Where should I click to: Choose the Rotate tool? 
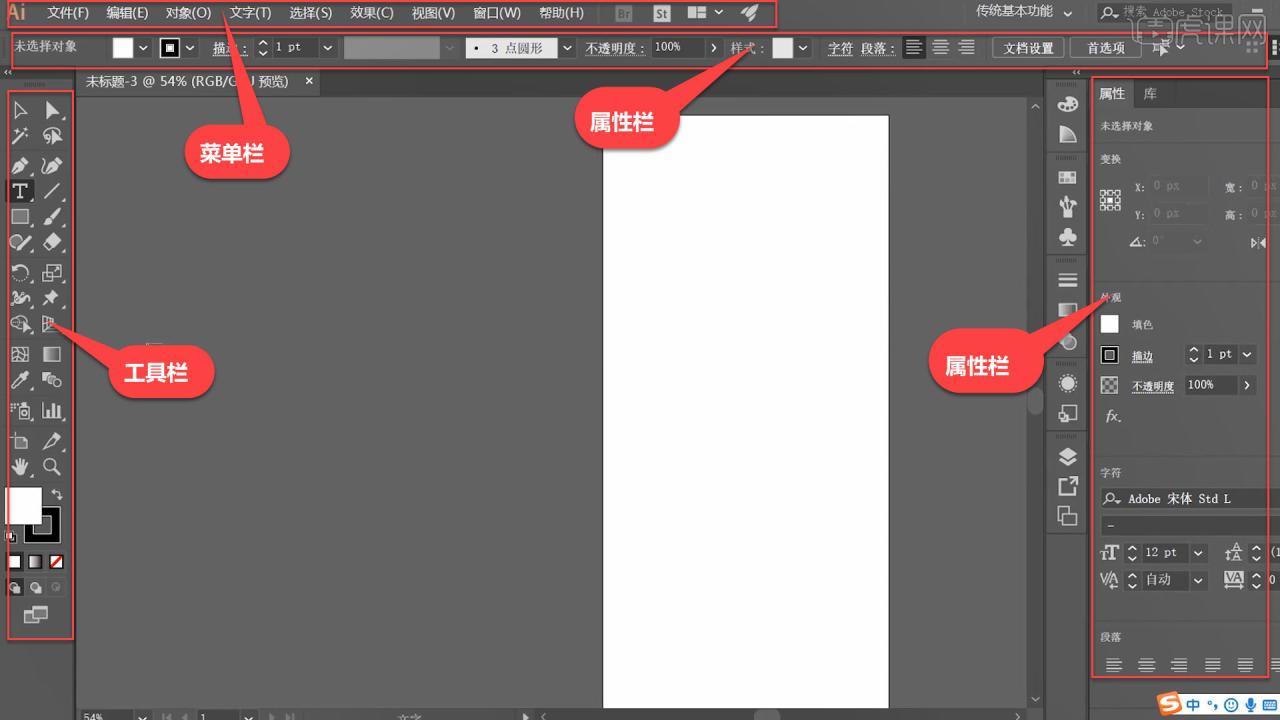pyautogui.click(x=20, y=272)
